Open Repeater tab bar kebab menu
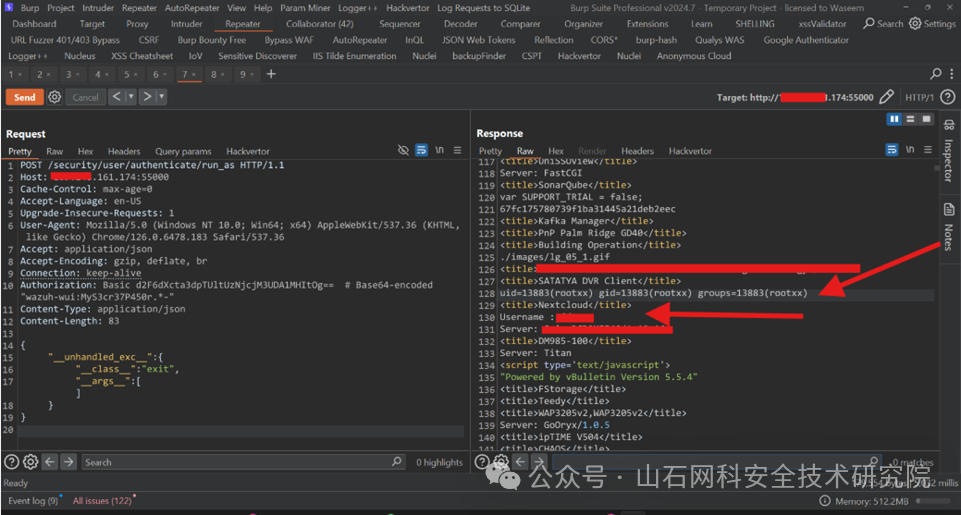The height and width of the screenshot is (515, 961). pyautogui.click(x=953, y=74)
